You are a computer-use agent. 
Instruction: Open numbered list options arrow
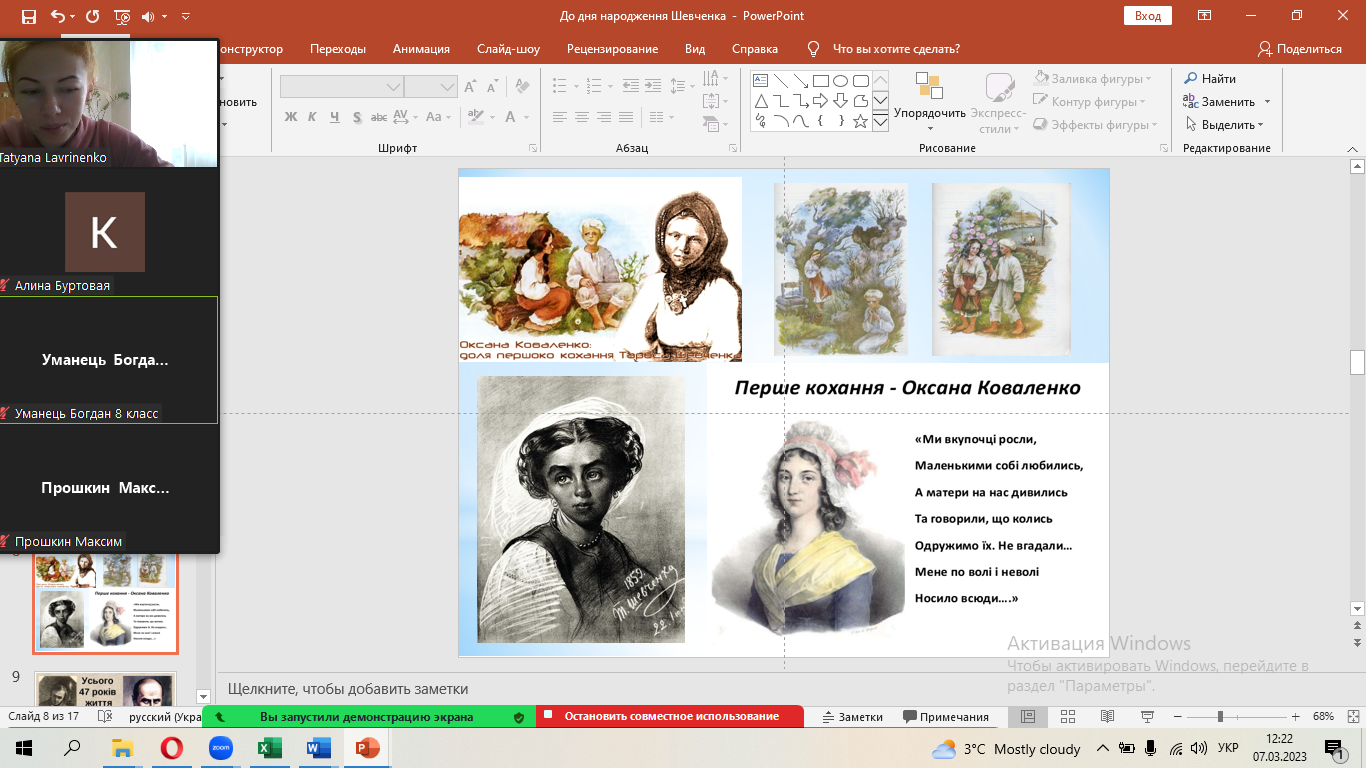coord(608,87)
